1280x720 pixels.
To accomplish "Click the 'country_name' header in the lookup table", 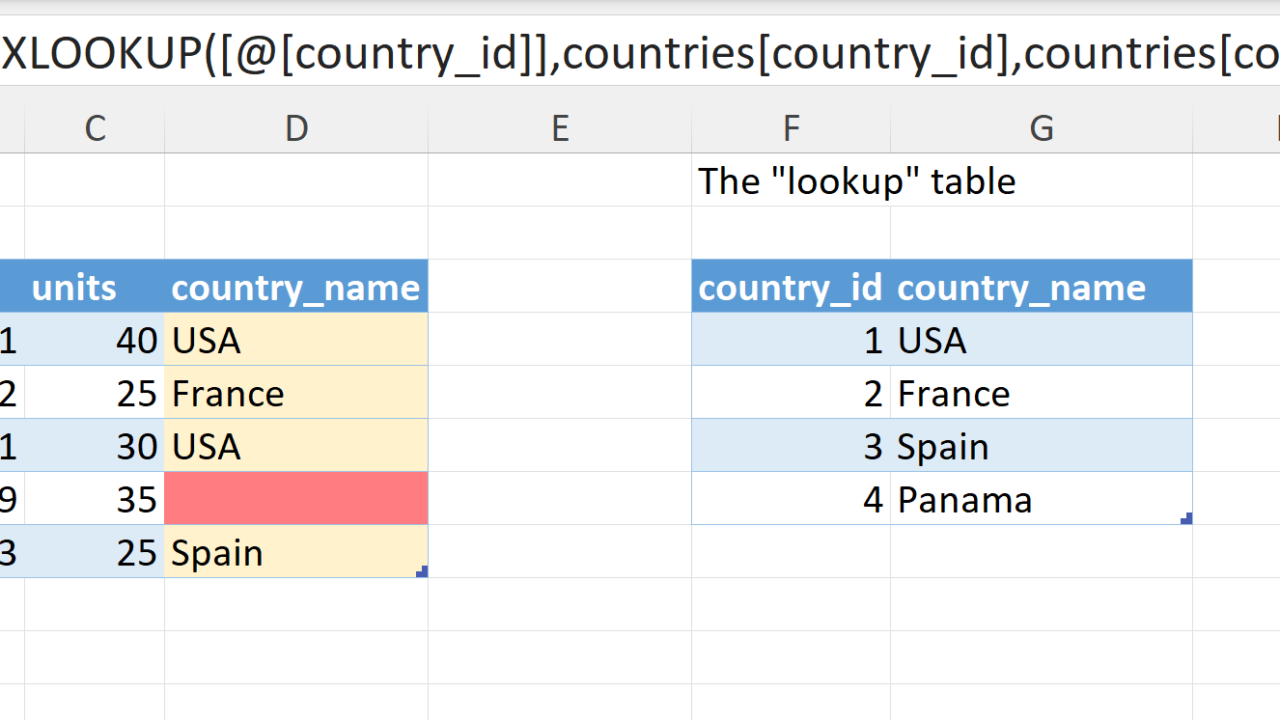I will pyautogui.click(x=1041, y=287).
